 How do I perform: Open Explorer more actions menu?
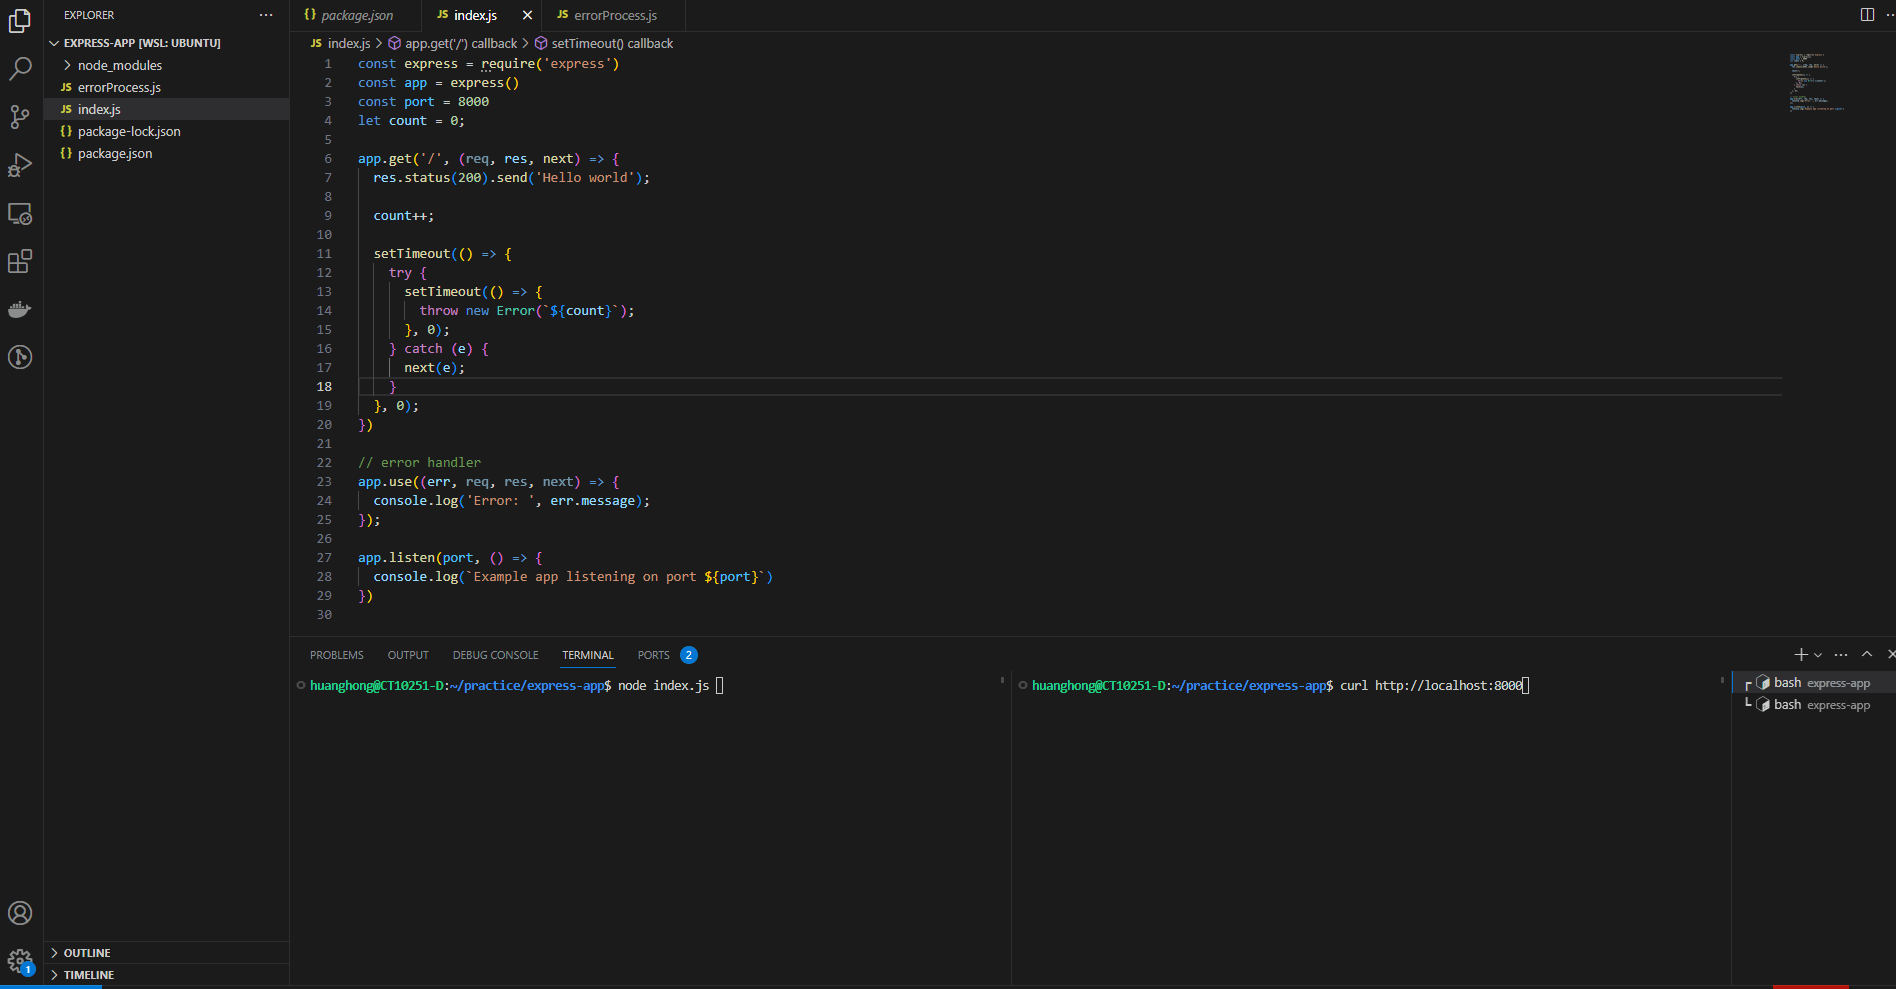coord(265,14)
